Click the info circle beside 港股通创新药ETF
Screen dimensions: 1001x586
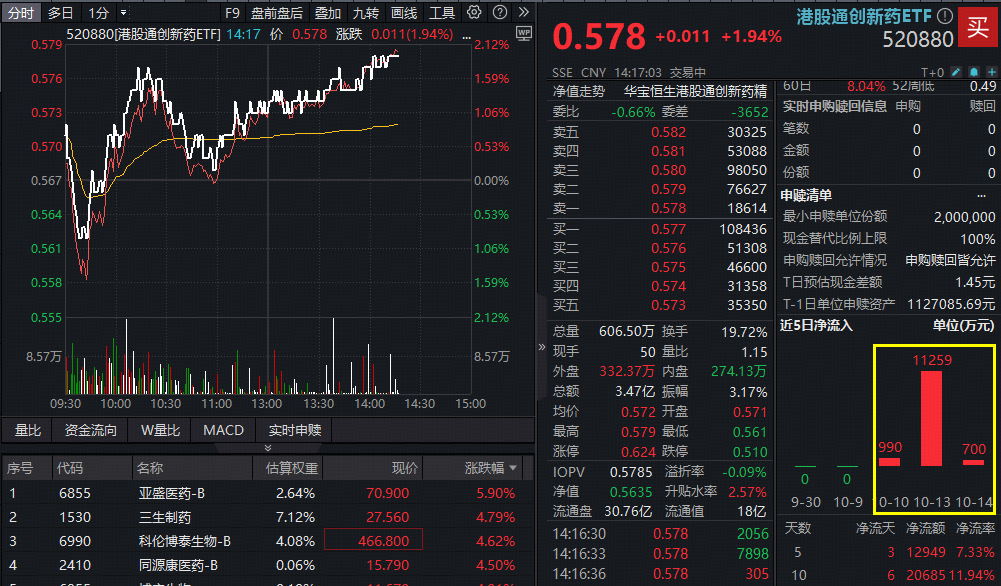pos(945,15)
